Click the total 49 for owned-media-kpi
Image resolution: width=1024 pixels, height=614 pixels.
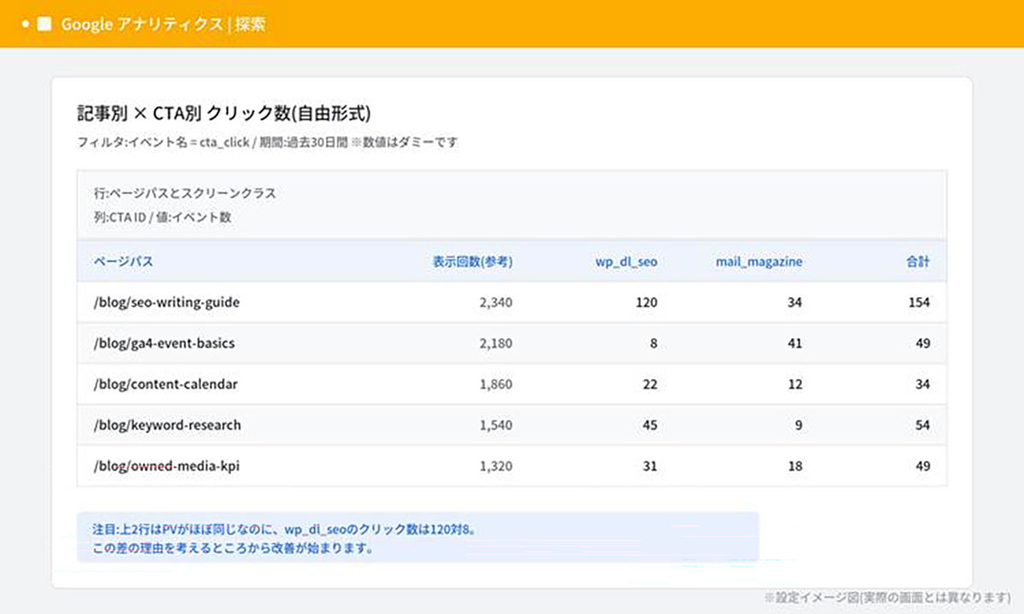[x=922, y=466]
